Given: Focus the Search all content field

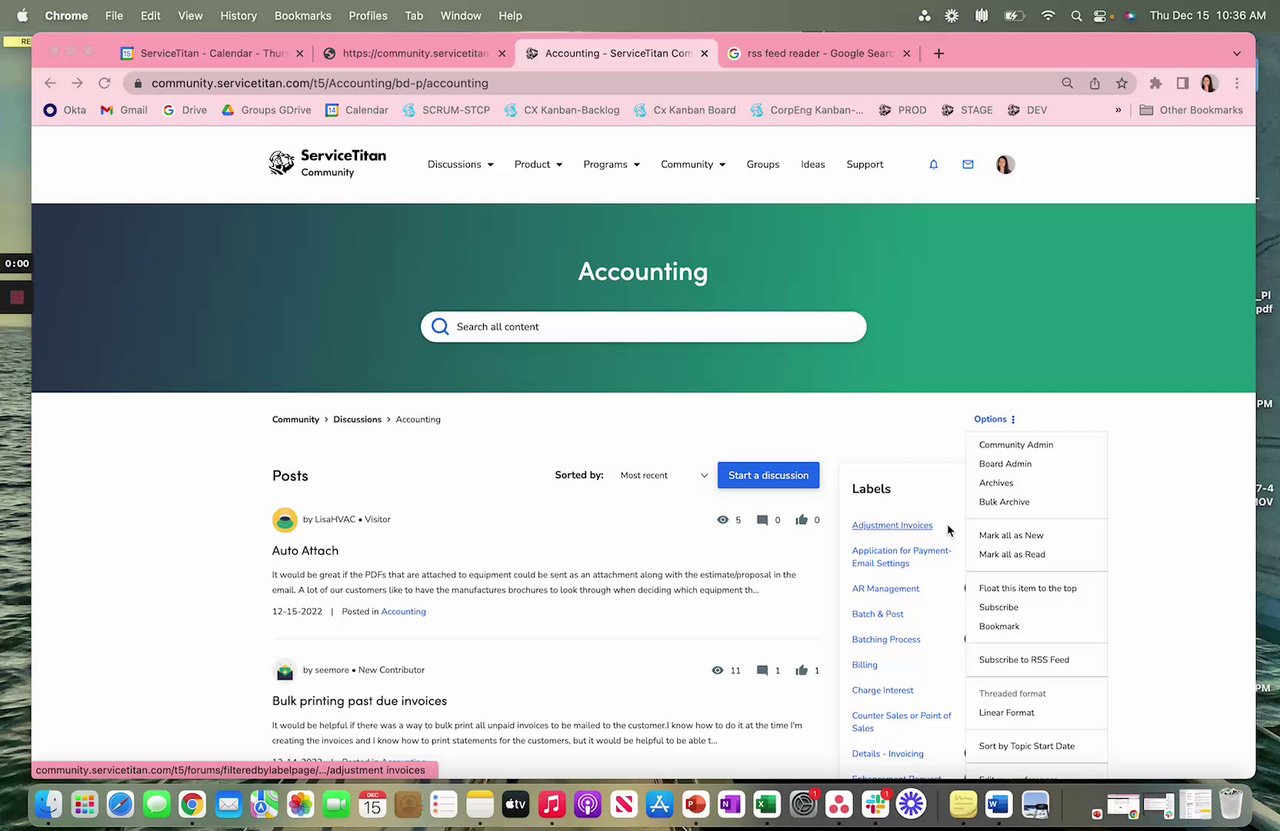Looking at the screenshot, I should click(643, 326).
